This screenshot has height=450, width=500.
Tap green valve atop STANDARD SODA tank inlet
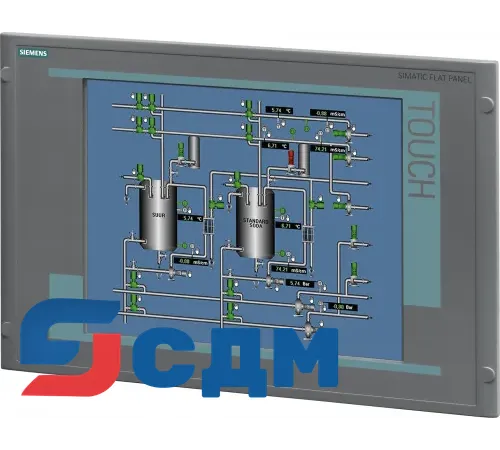pos(237,179)
